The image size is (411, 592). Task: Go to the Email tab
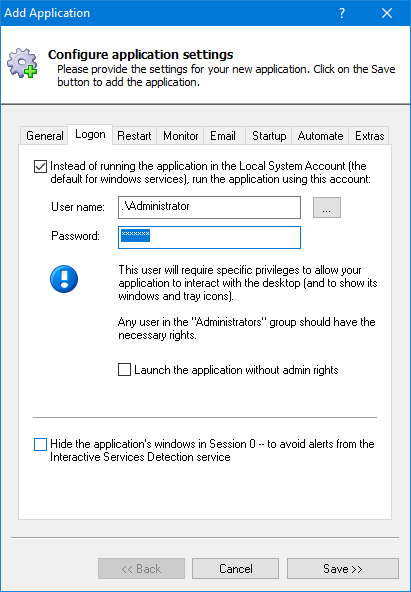coord(223,136)
